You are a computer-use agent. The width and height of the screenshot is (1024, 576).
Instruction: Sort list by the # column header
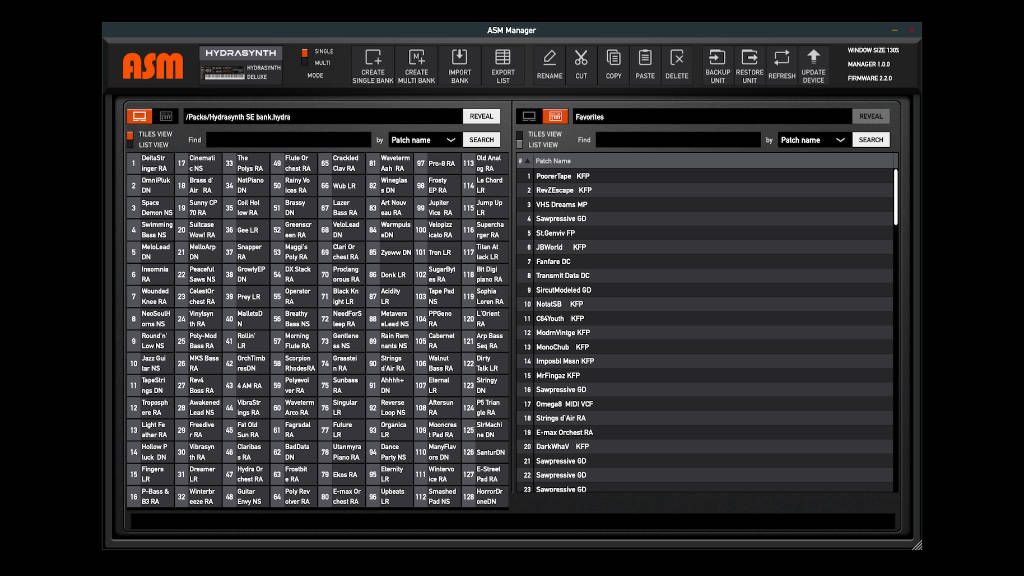pos(522,161)
